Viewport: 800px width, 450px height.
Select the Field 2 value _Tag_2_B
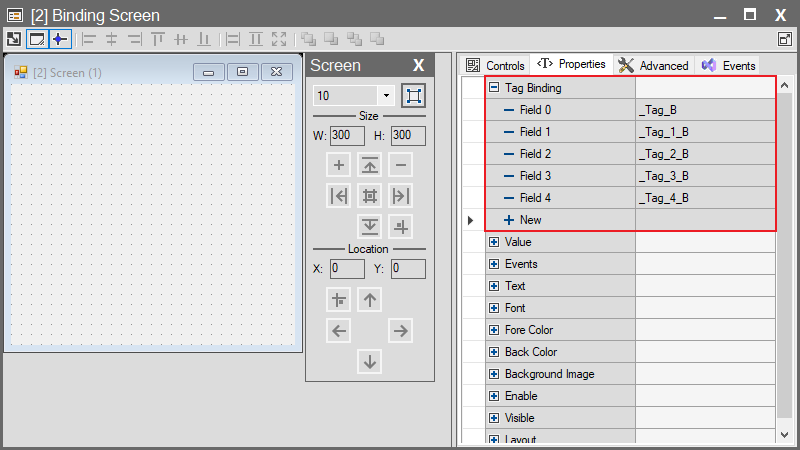point(704,154)
